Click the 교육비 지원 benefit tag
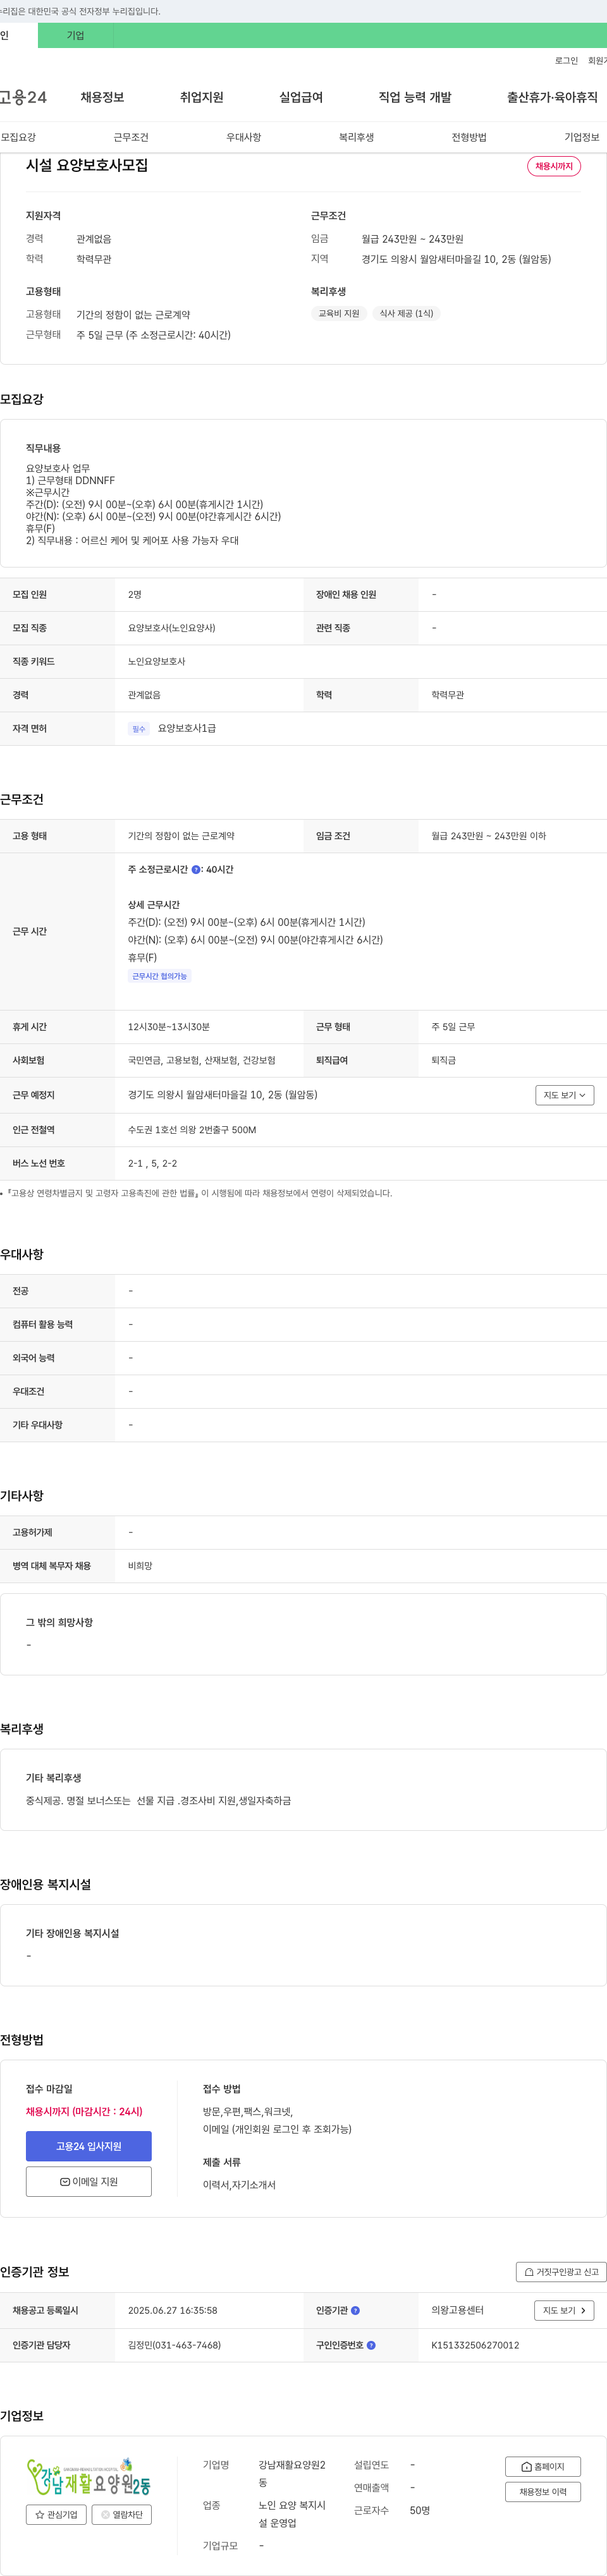 coord(339,313)
